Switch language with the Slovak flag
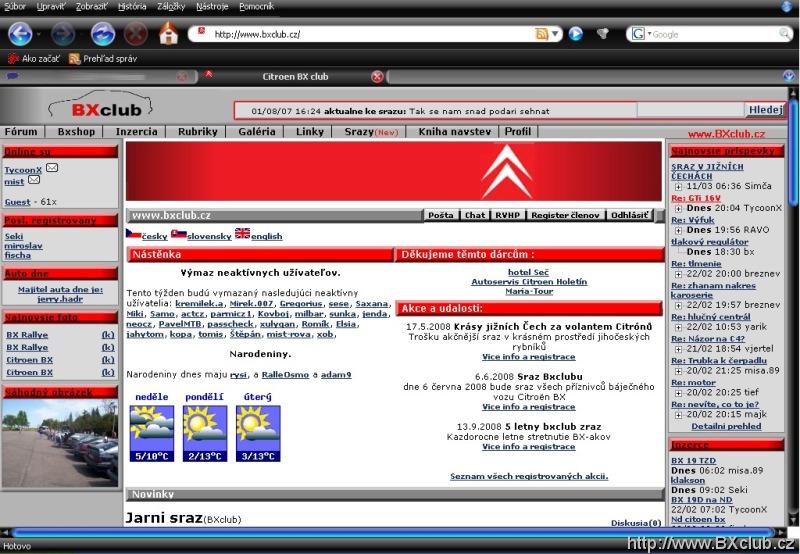This screenshot has width=800, height=554. 179,234
